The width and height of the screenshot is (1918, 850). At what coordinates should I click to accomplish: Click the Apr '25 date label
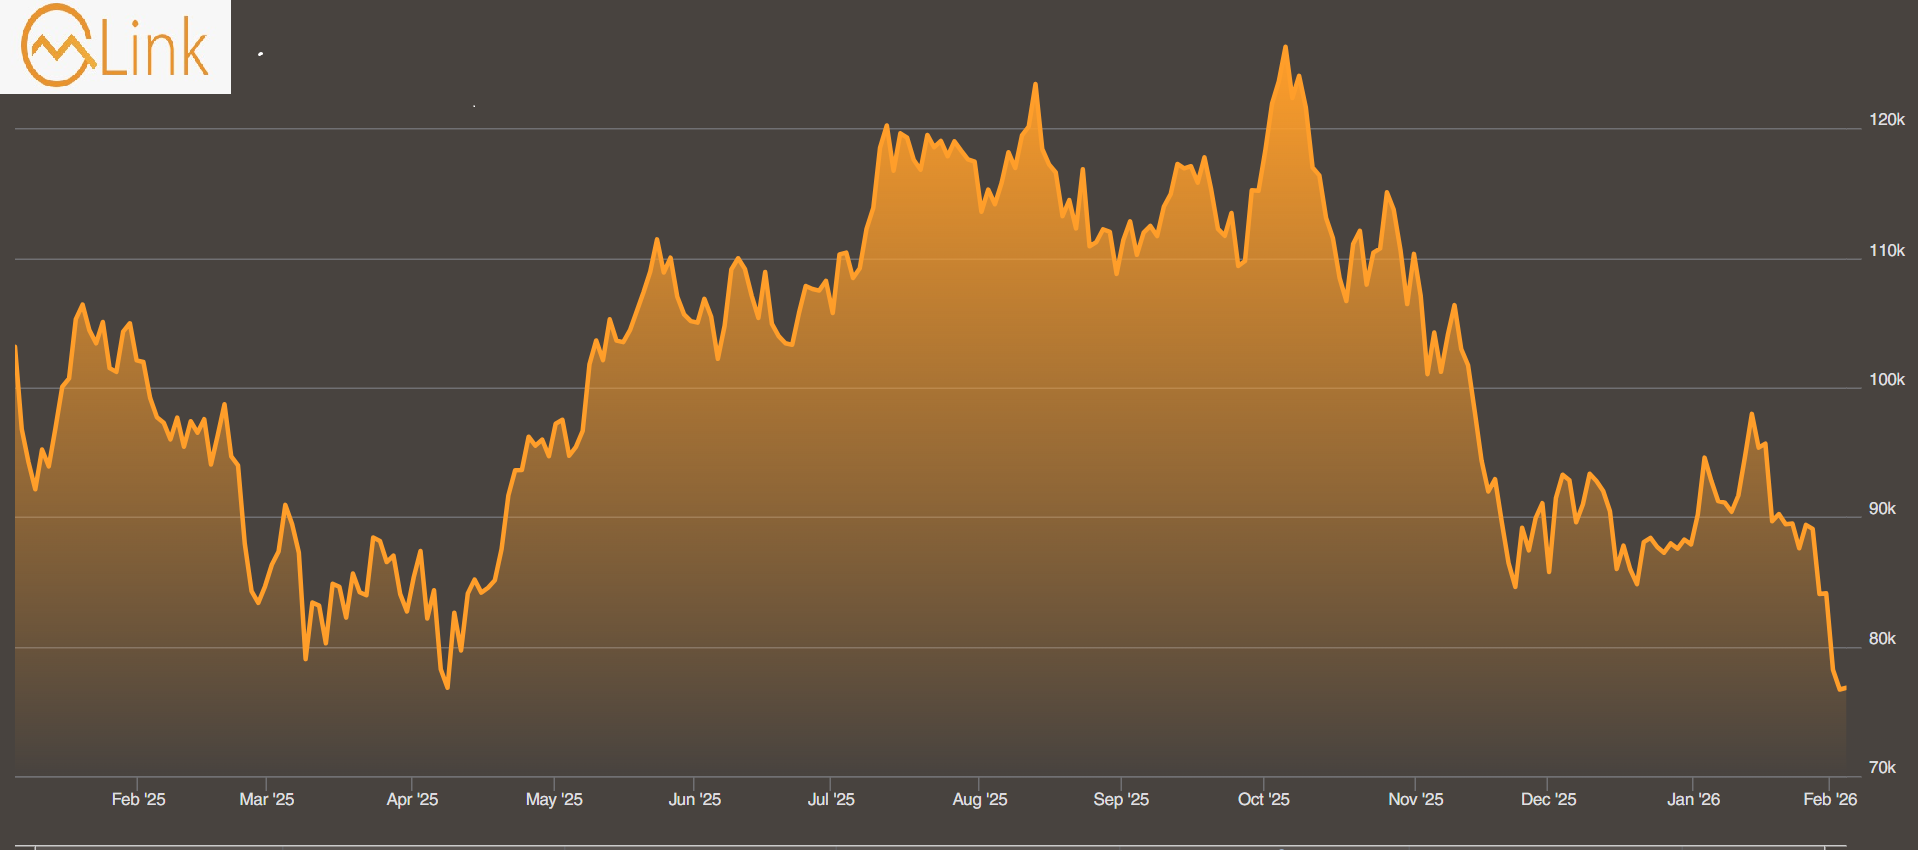pos(412,799)
